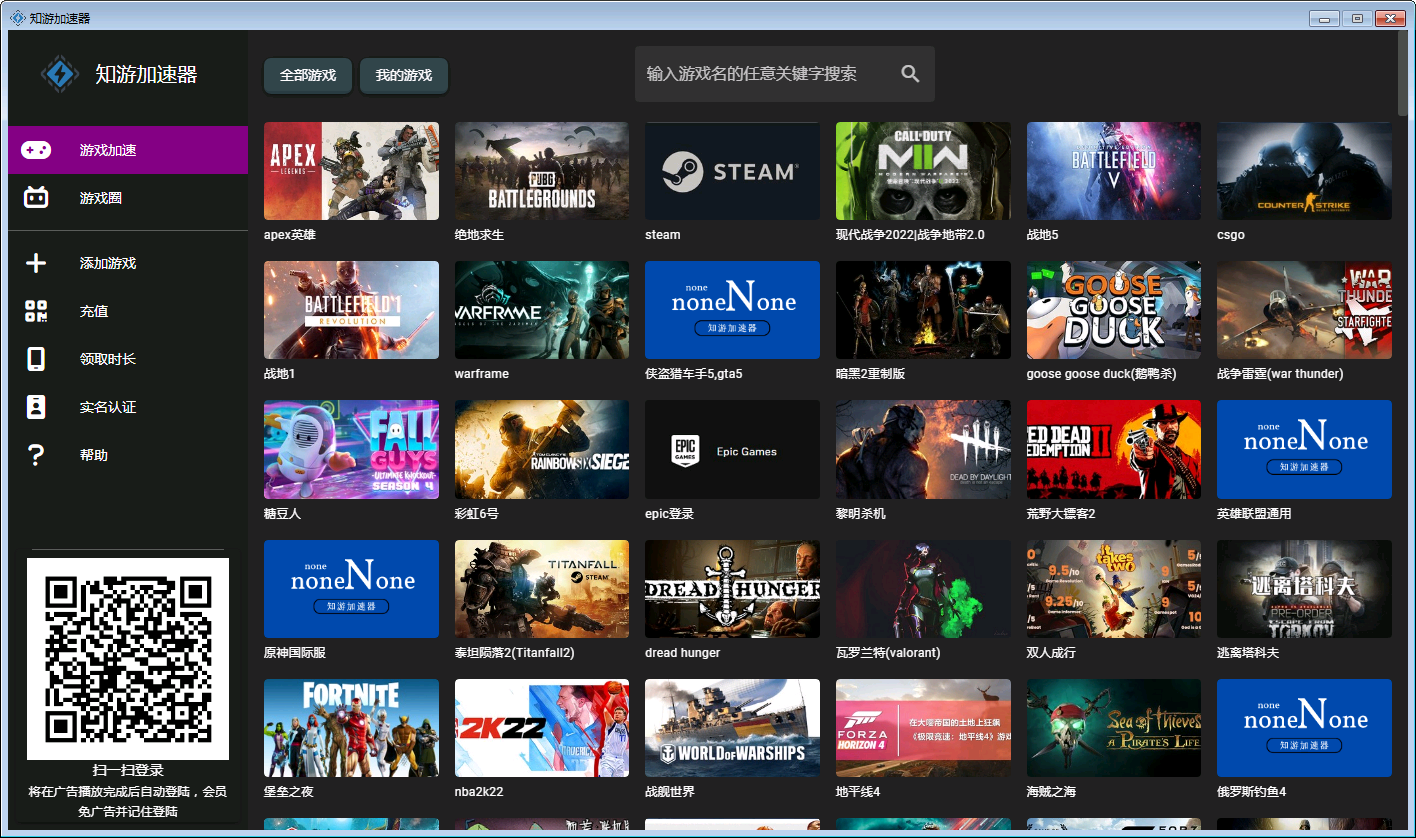Image resolution: width=1416 pixels, height=838 pixels.
Task: Open the 游戏圈 menu entry
Action: (x=128, y=198)
